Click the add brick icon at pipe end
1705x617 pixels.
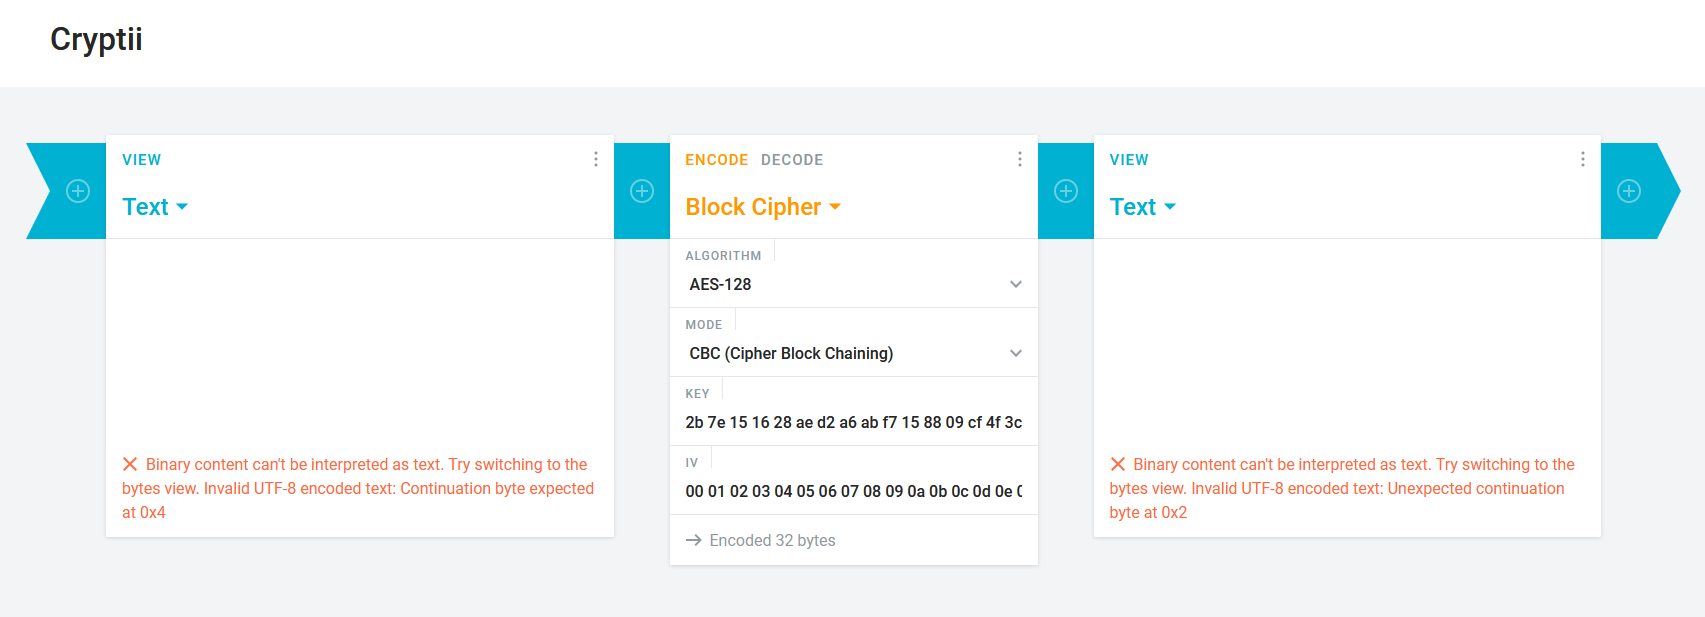coord(1629,191)
